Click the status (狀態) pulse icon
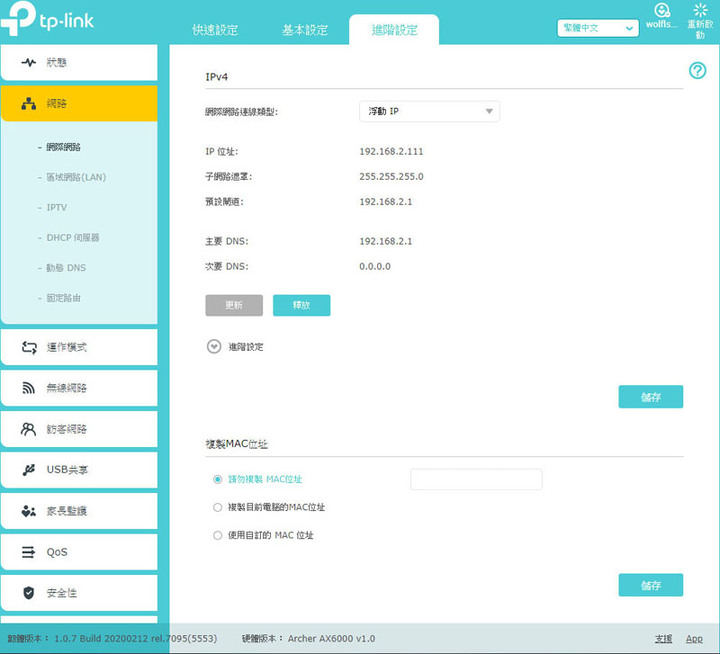This screenshot has width=720, height=654. click(x=29, y=62)
